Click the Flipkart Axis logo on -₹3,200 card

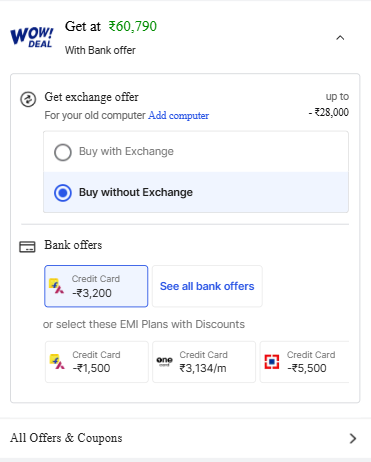(57, 286)
